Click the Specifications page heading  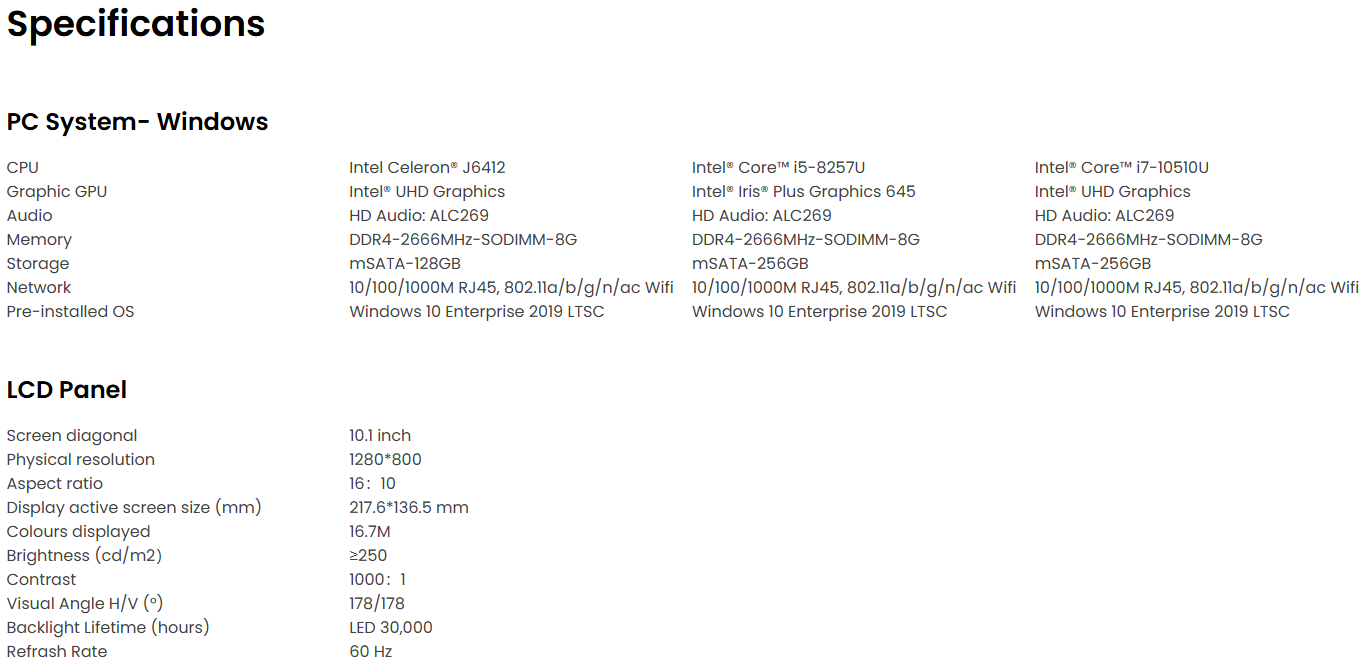coord(136,24)
